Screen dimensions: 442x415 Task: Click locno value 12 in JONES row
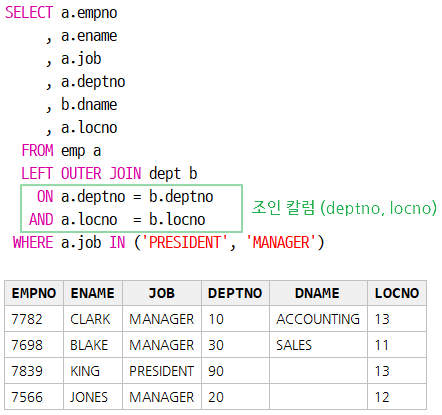(397, 397)
